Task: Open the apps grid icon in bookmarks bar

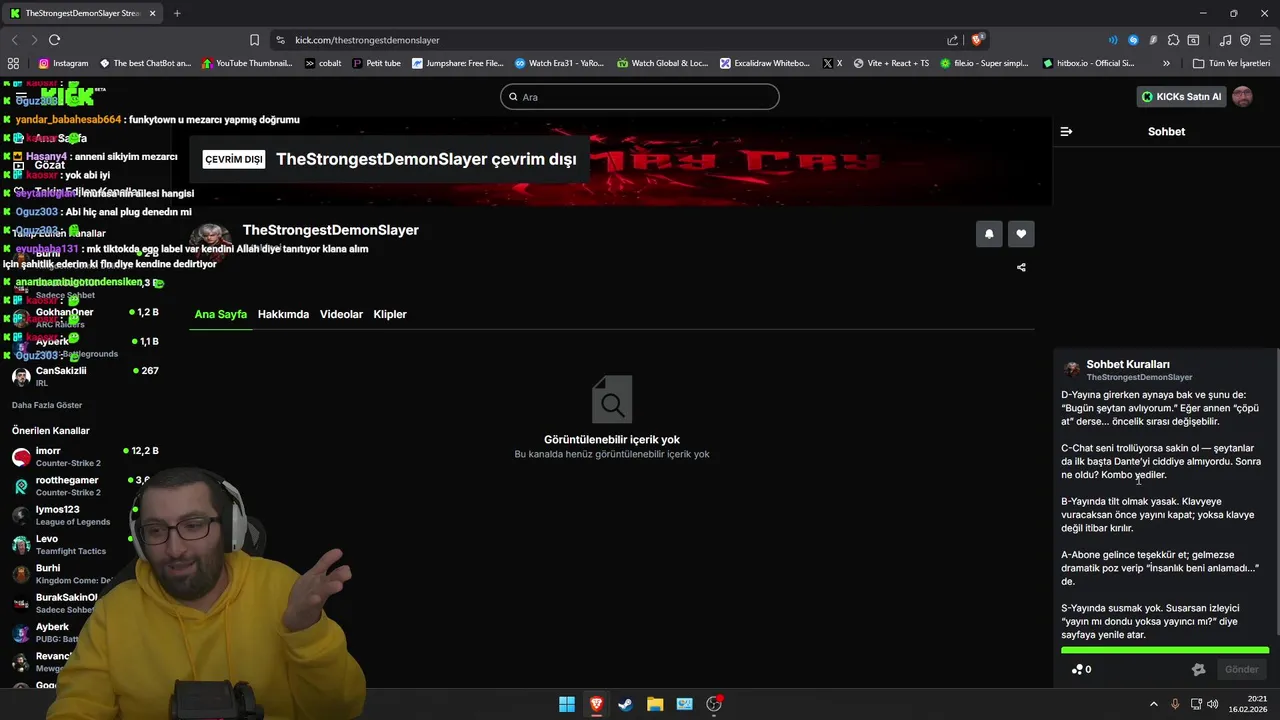Action: [13, 63]
